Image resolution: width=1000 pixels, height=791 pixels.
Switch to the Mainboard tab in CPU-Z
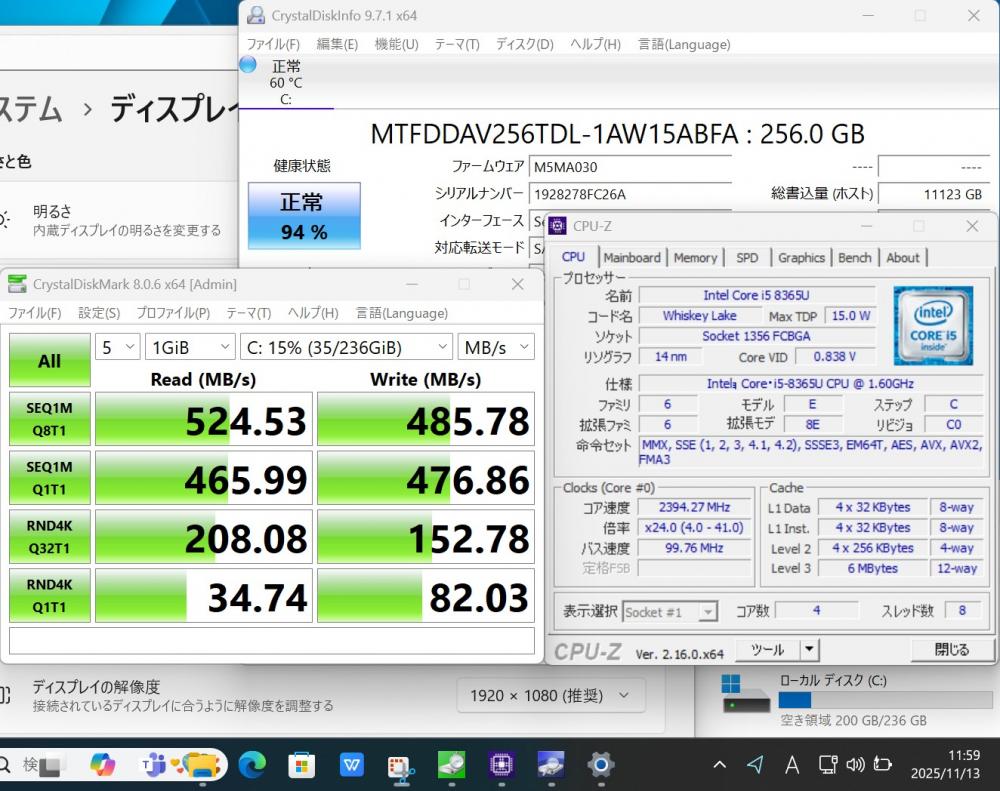[632, 257]
